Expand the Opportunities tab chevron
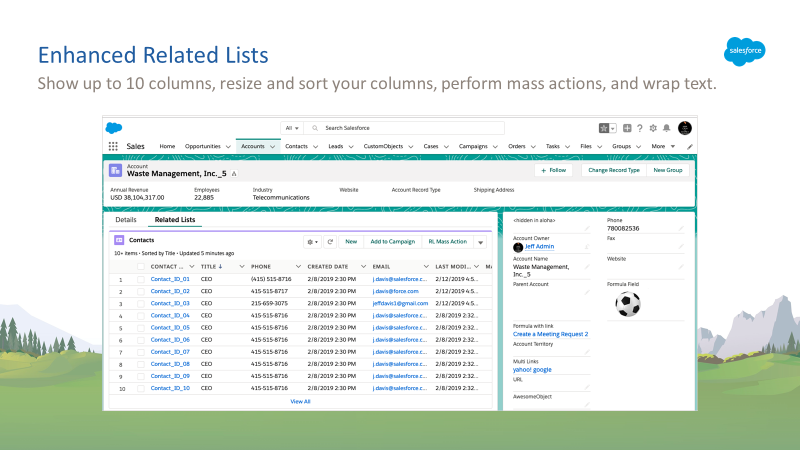Image resolution: width=800 pixels, height=450 pixels. click(x=228, y=147)
